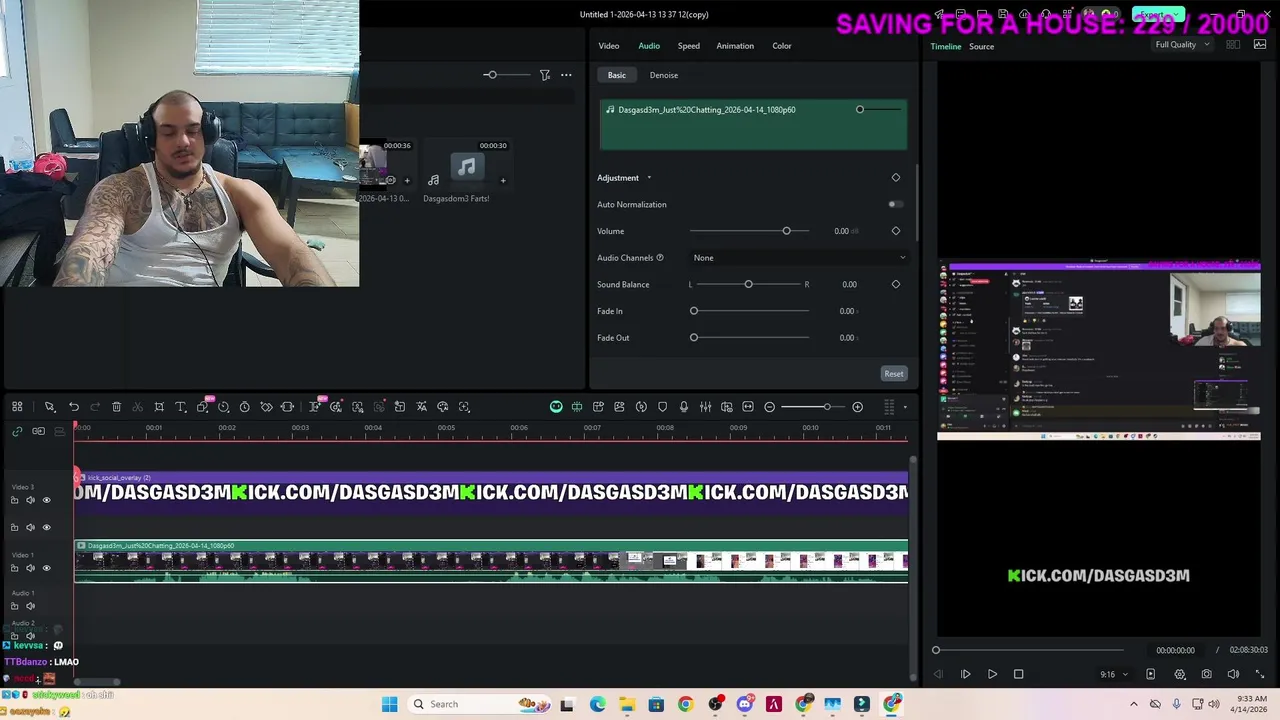Screen dimensions: 1280x720
Task: Collapse the Adjustment section
Action: [648, 178]
